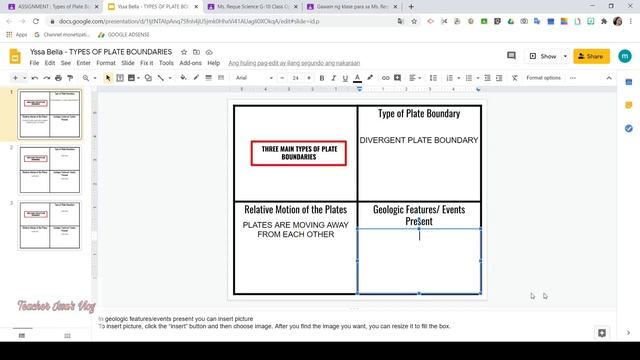Check cloud save status icon
This screenshot has height=360, width=640.
point(209,52)
